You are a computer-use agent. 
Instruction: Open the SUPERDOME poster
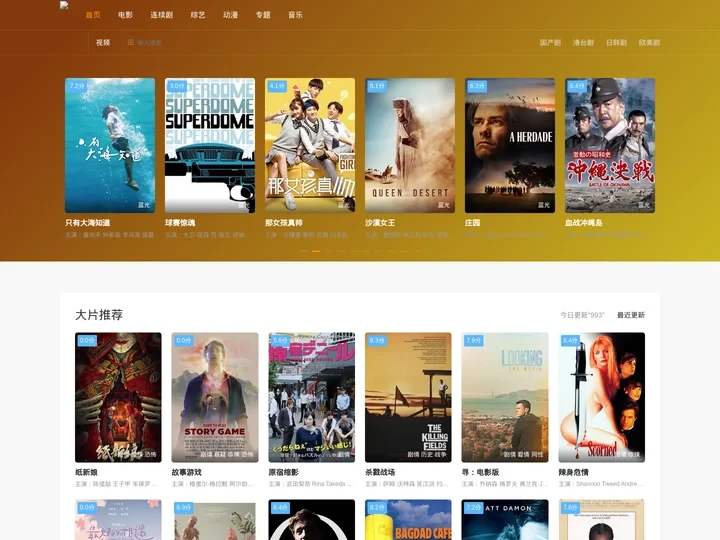(210, 145)
